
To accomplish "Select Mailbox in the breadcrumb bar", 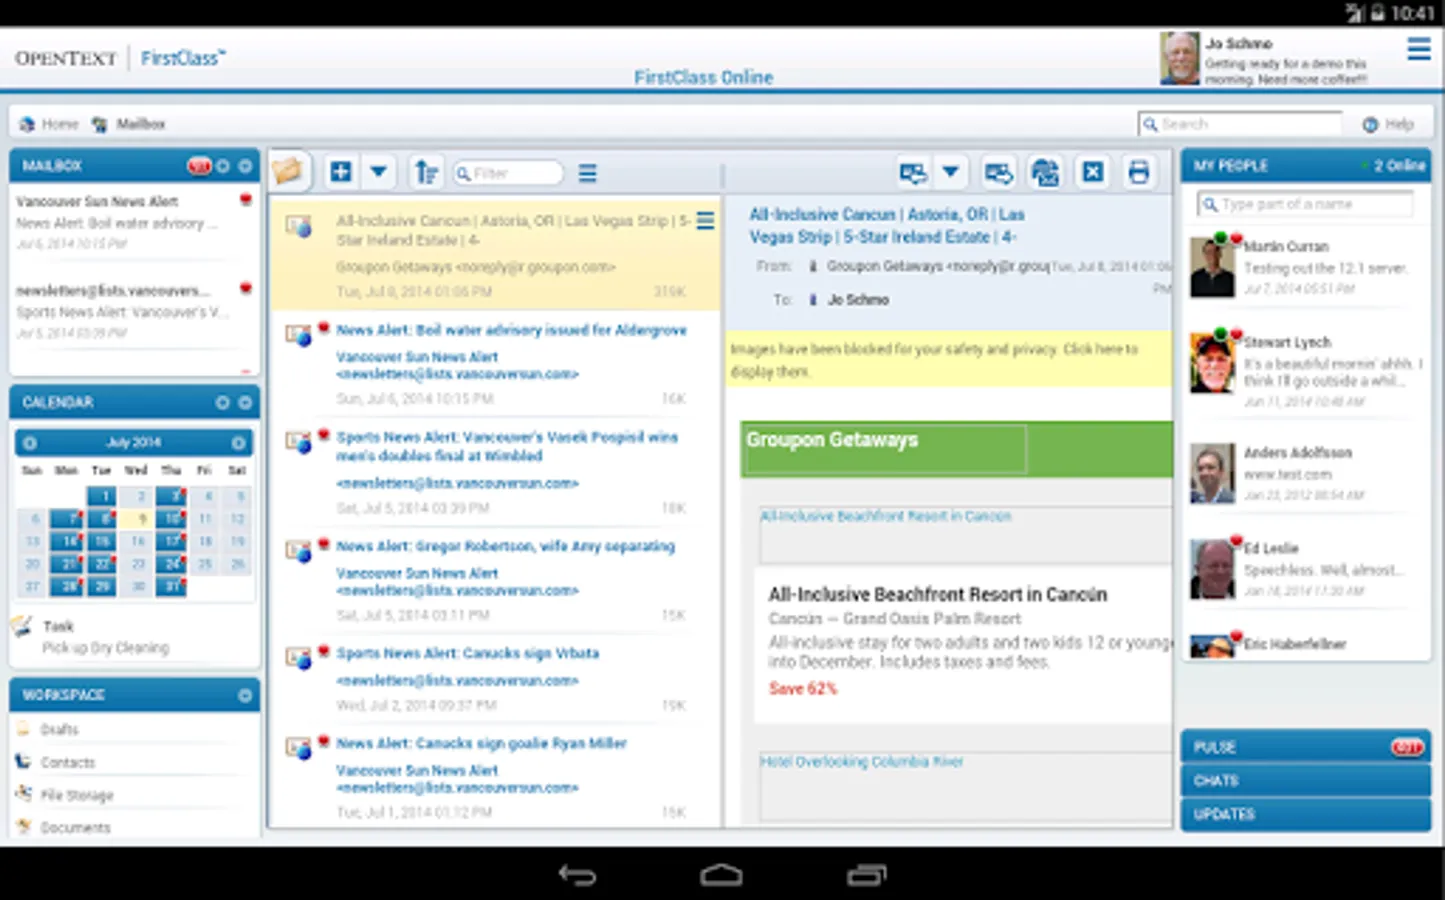I will [x=129, y=124].
